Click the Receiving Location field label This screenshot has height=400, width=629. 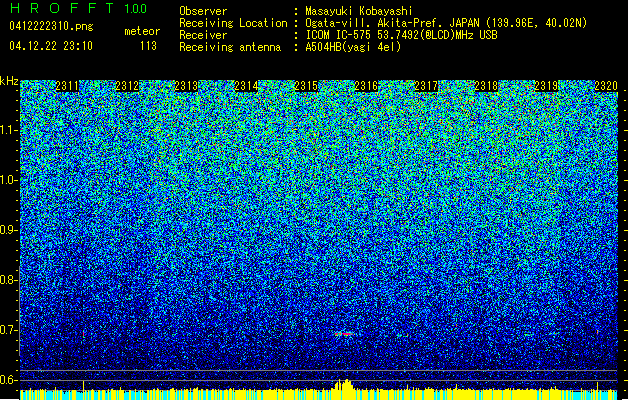(233, 23)
